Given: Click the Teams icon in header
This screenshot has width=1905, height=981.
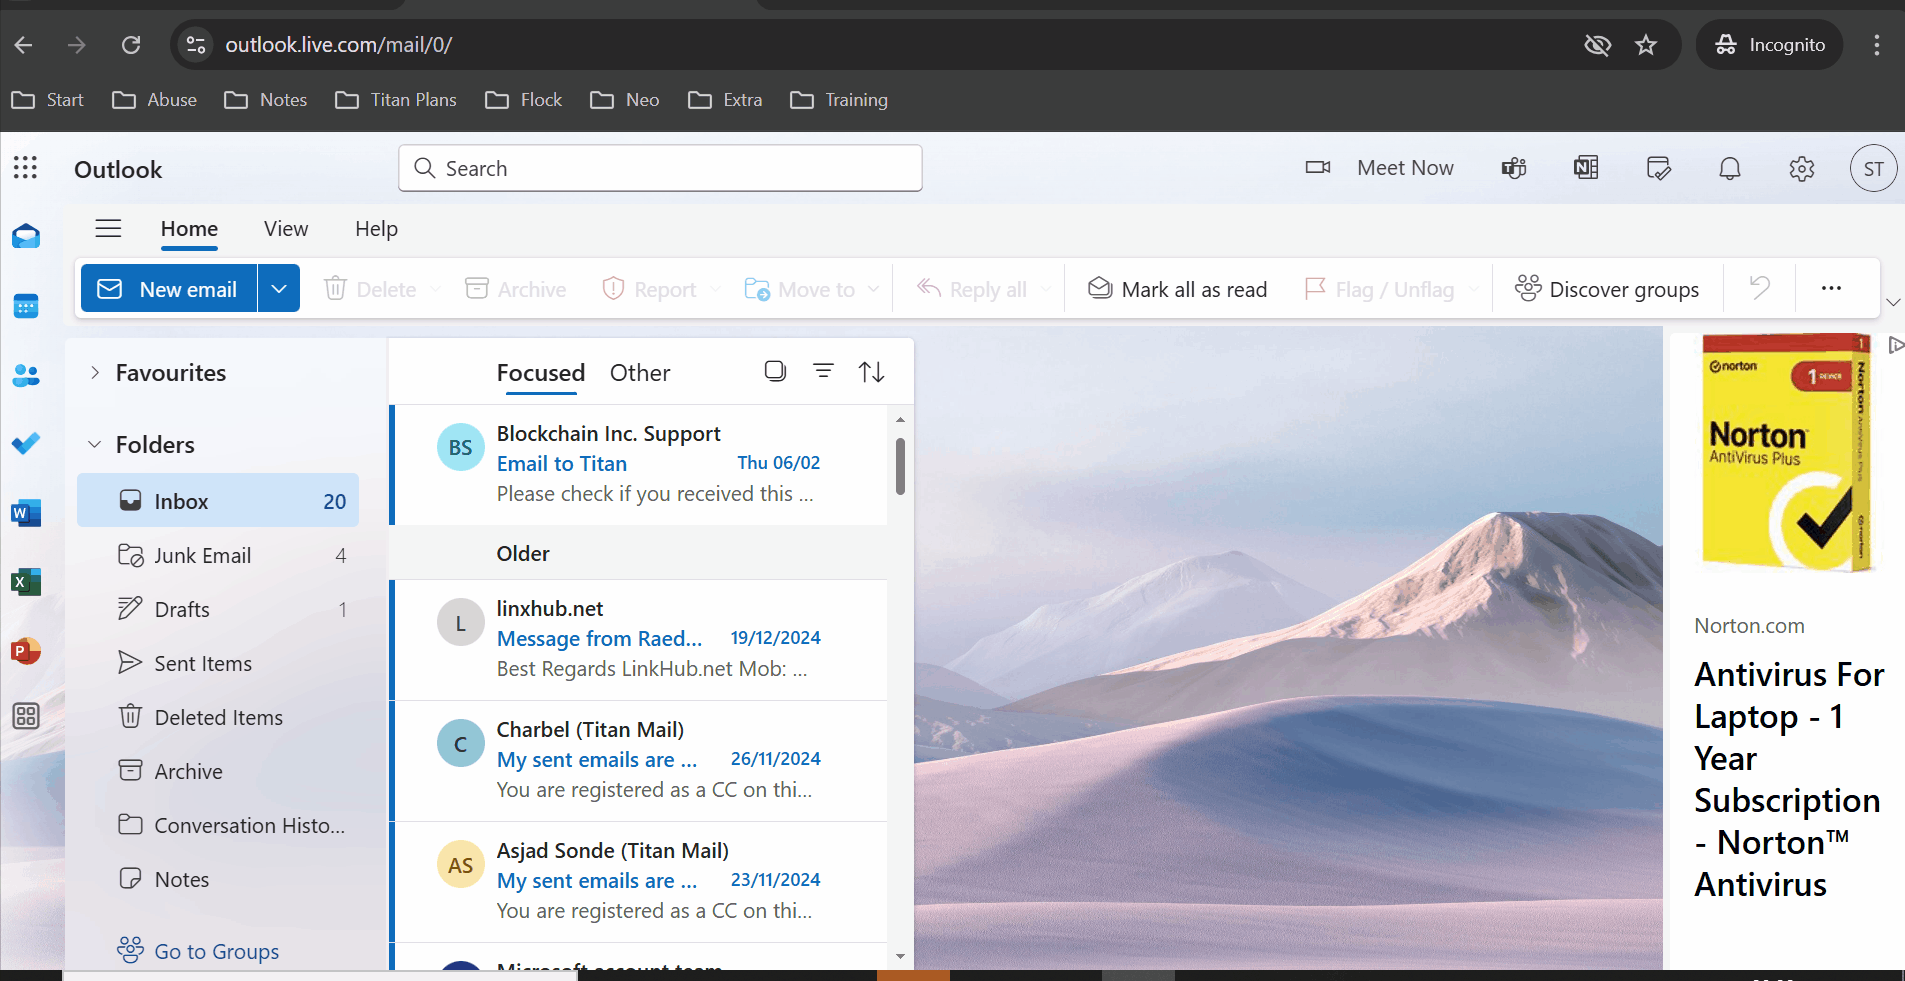Looking at the screenshot, I should pos(1514,168).
